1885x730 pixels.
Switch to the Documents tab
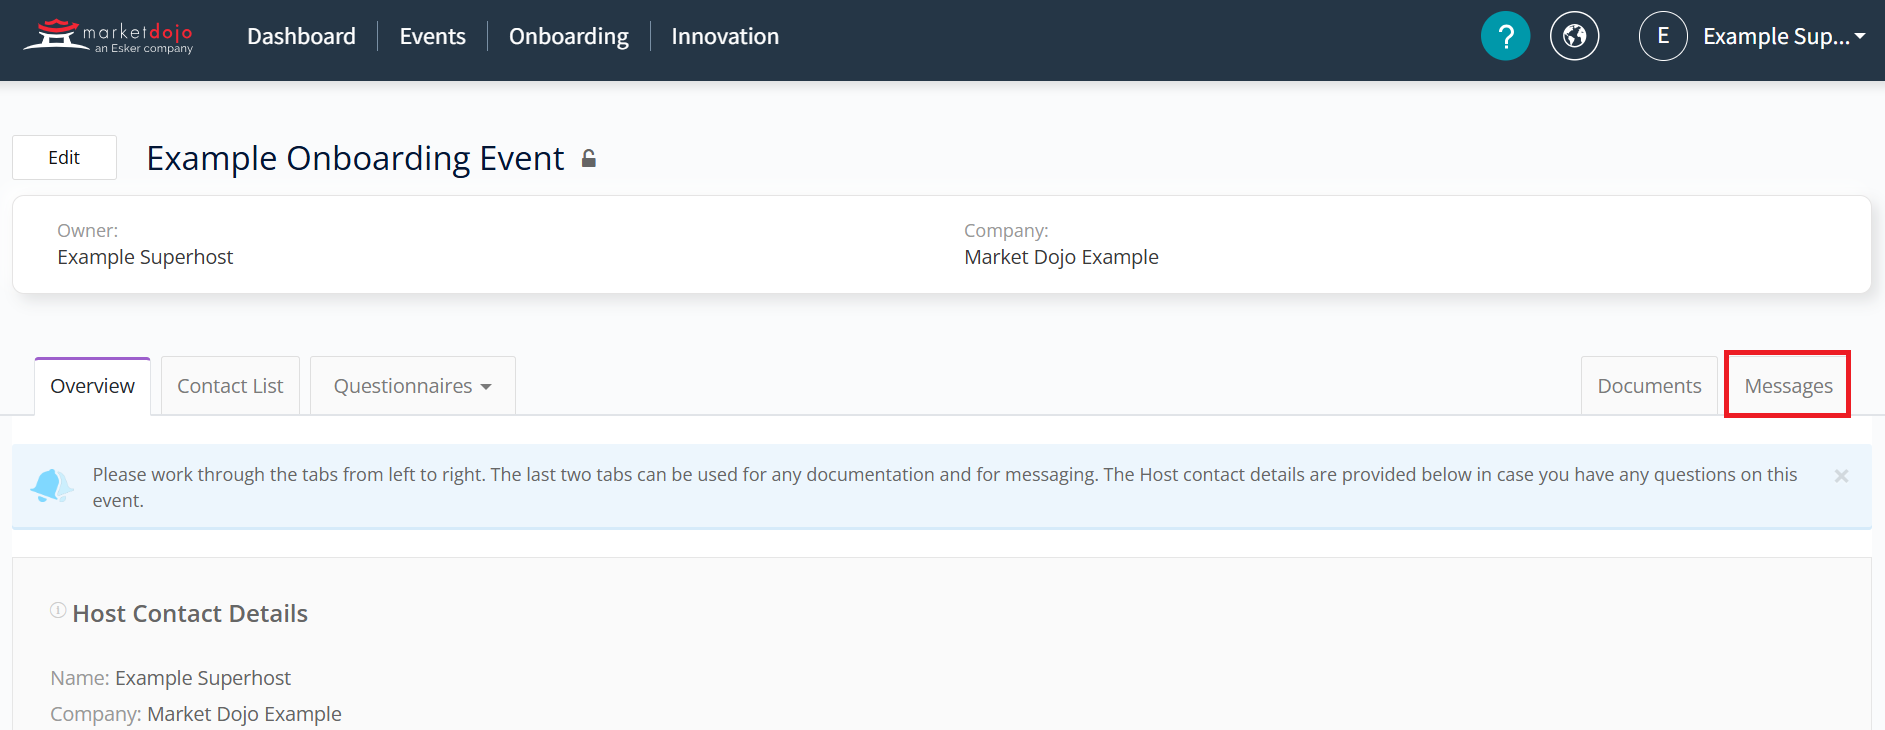tap(1648, 386)
